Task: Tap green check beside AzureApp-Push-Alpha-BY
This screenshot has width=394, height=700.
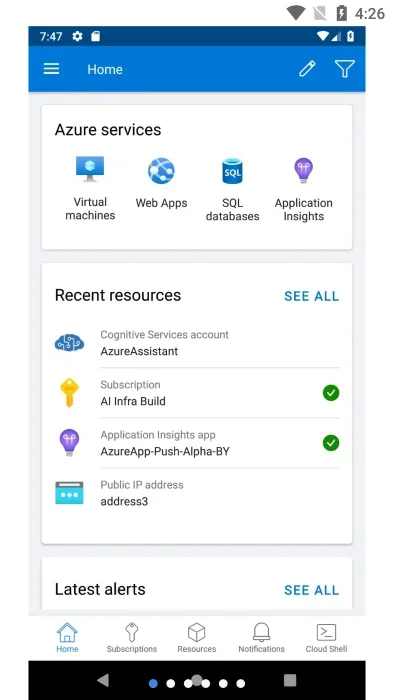Action: click(331, 443)
